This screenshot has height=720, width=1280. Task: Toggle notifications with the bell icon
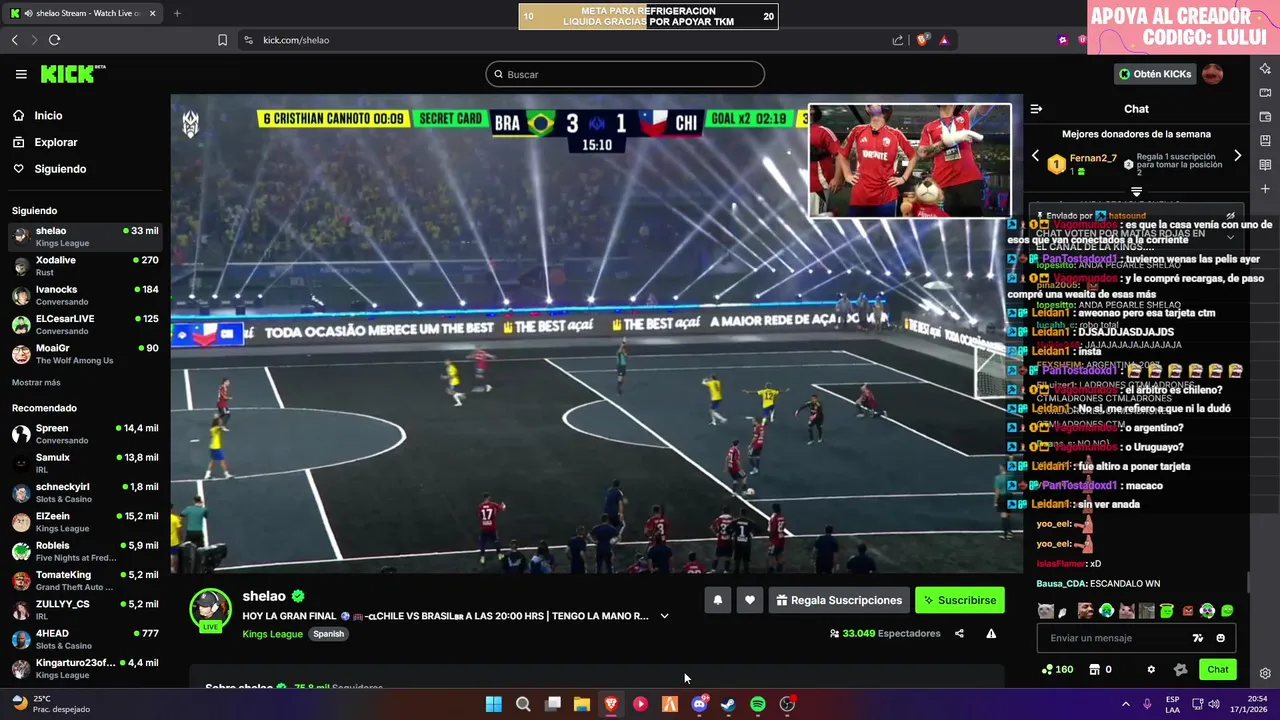click(x=717, y=600)
